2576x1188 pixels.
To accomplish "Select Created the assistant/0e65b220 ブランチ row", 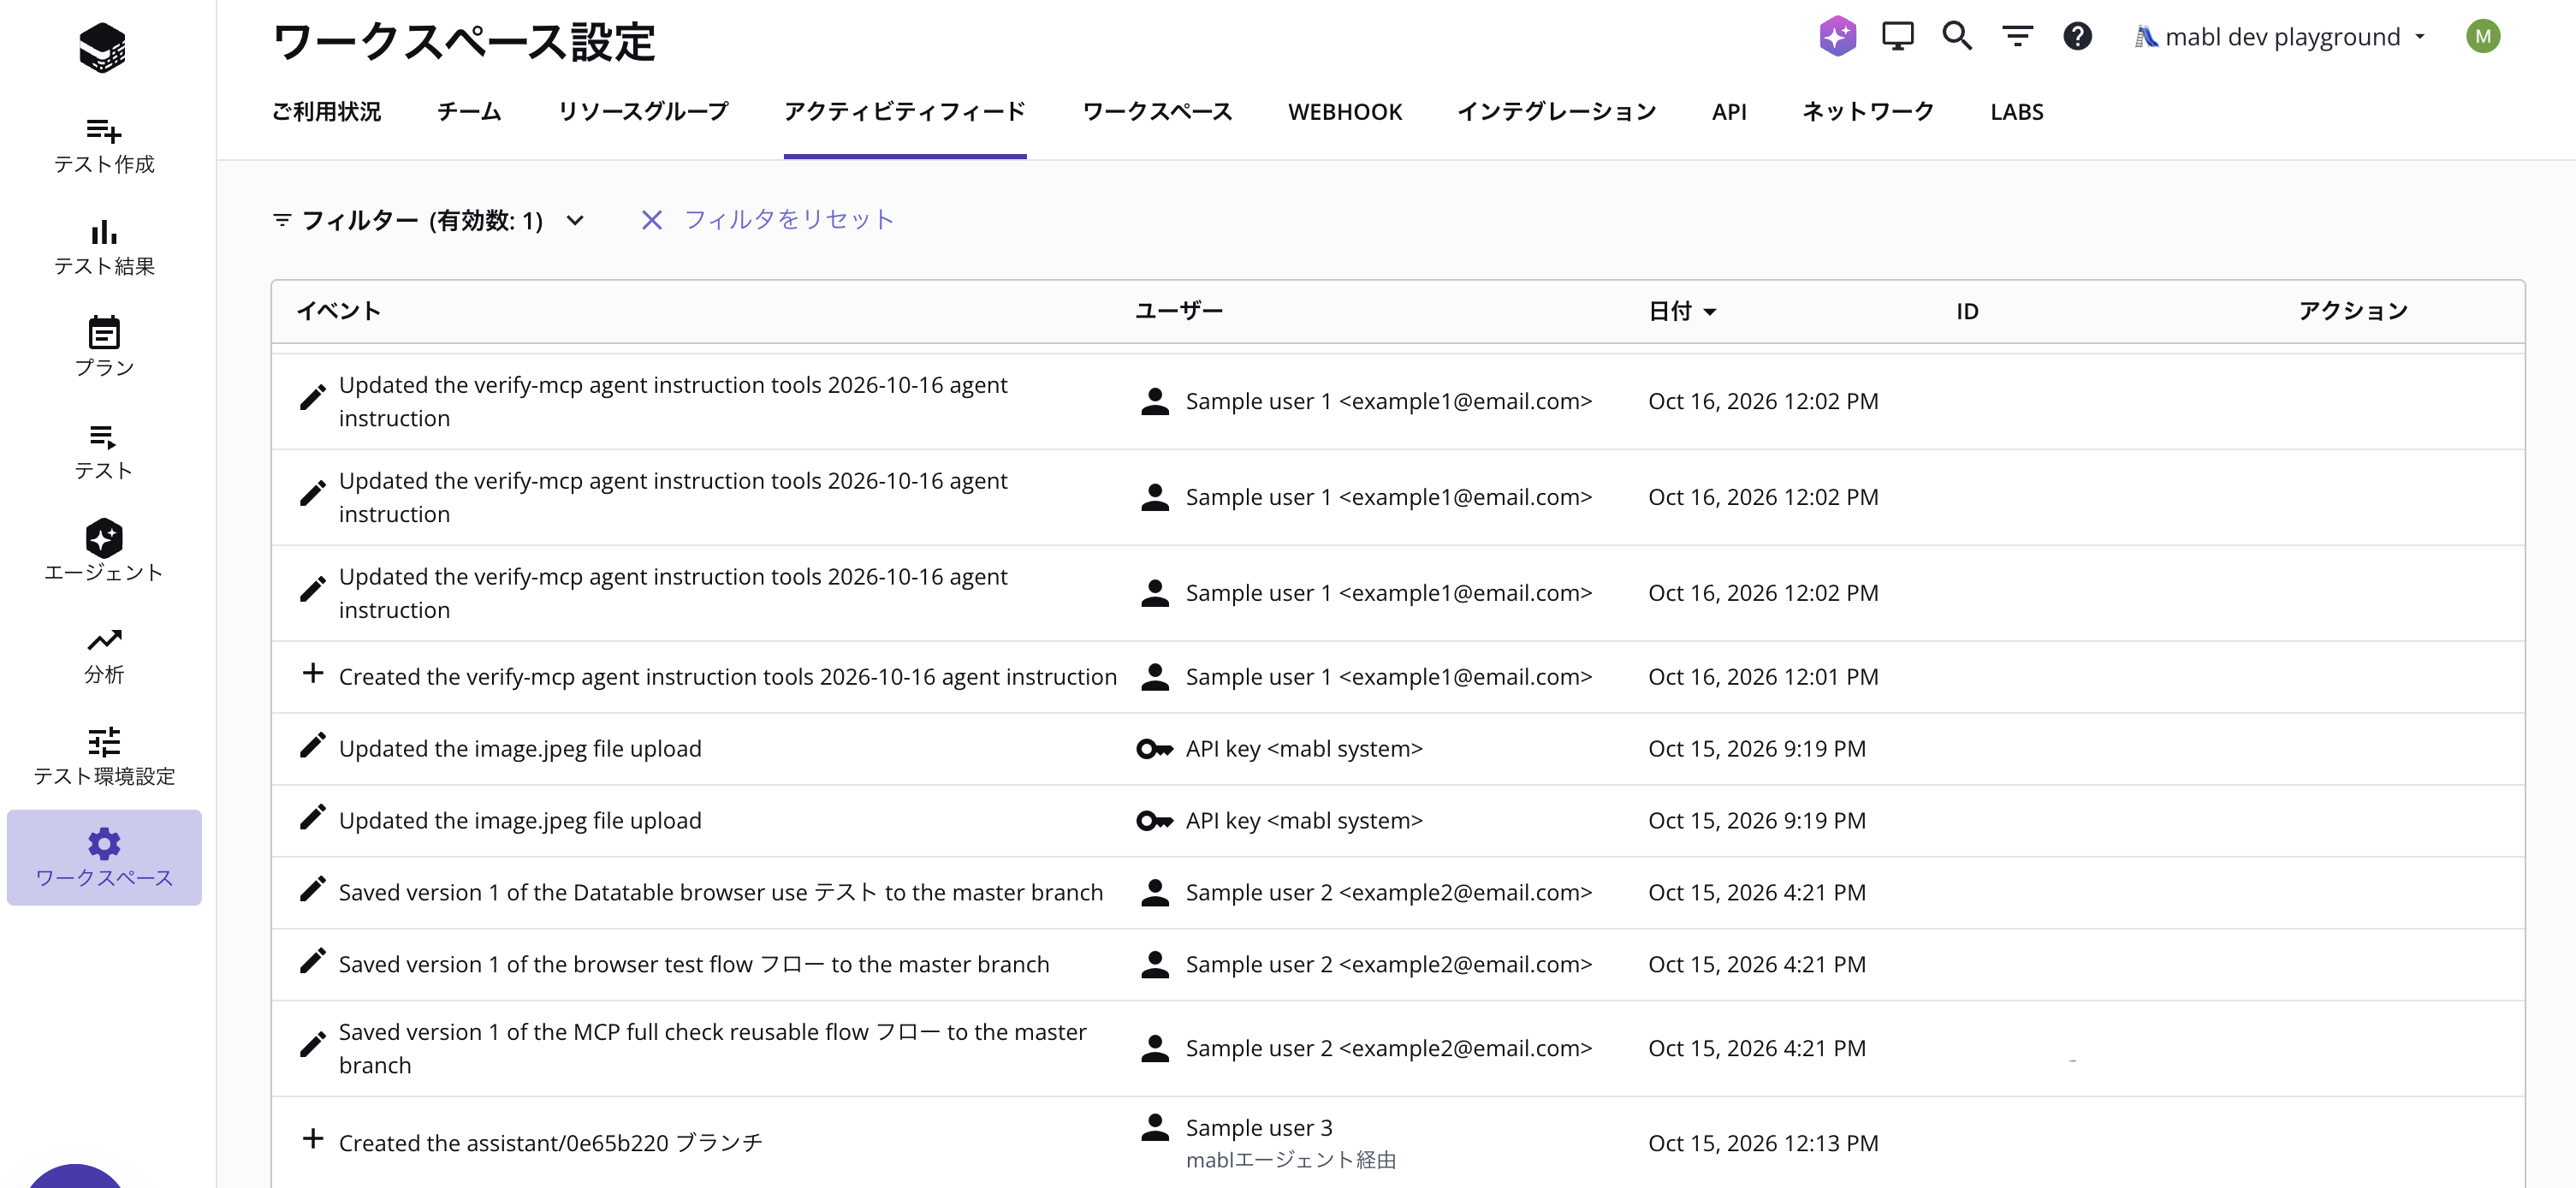I will [x=1397, y=1143].
